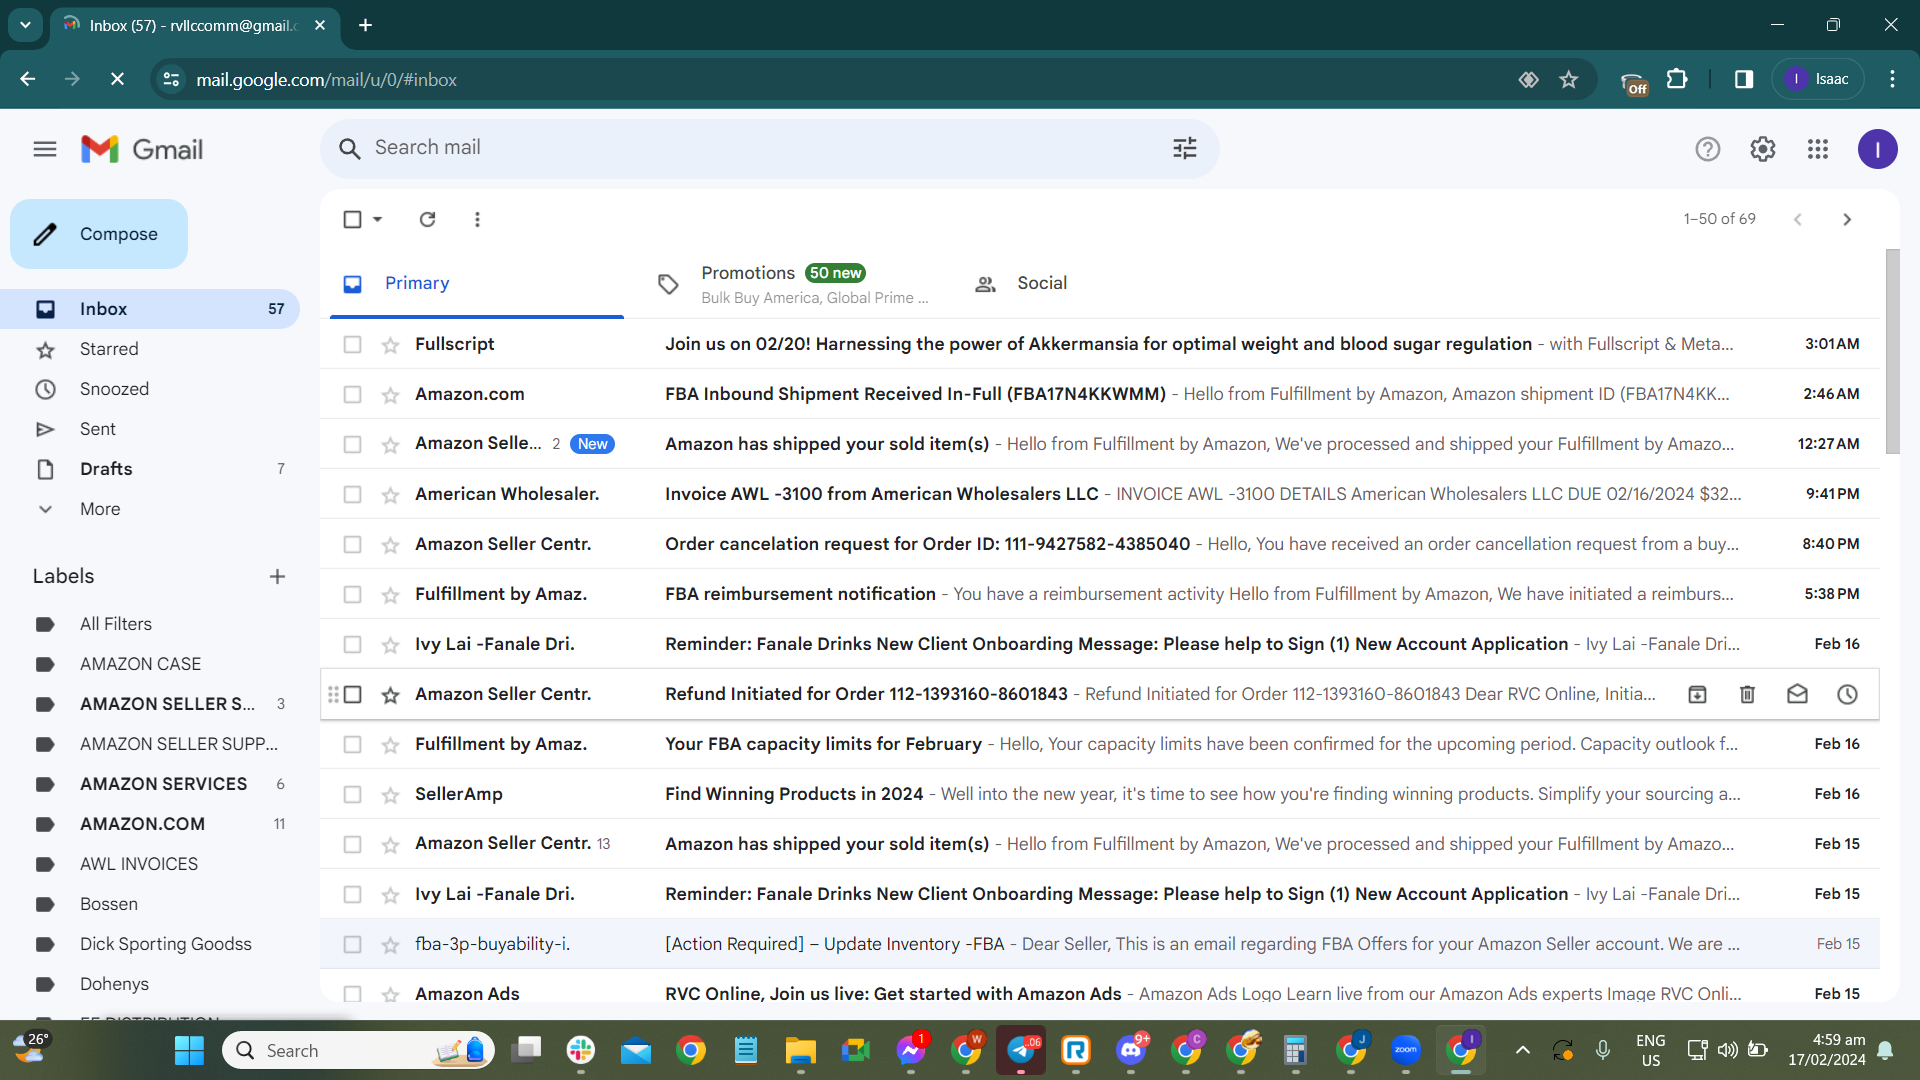Archive the Refund Initiated email
Viewport: 1920px width, 1080px height.
[1697, 694]
